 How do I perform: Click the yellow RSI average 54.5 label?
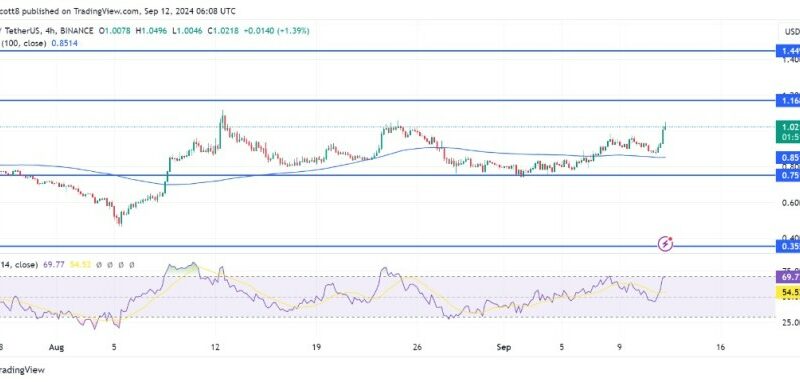787,293
